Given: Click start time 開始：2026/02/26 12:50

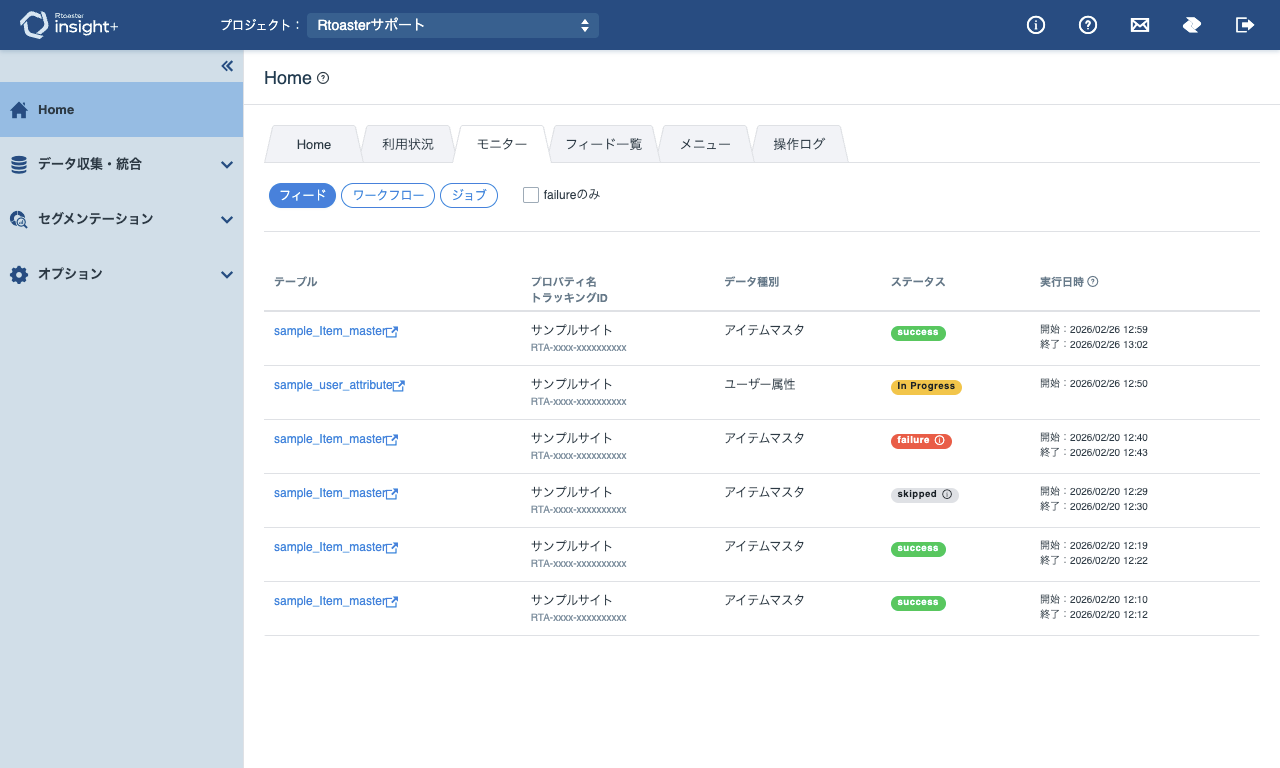Looking at the screenshot, I should tap(1093, 384).
